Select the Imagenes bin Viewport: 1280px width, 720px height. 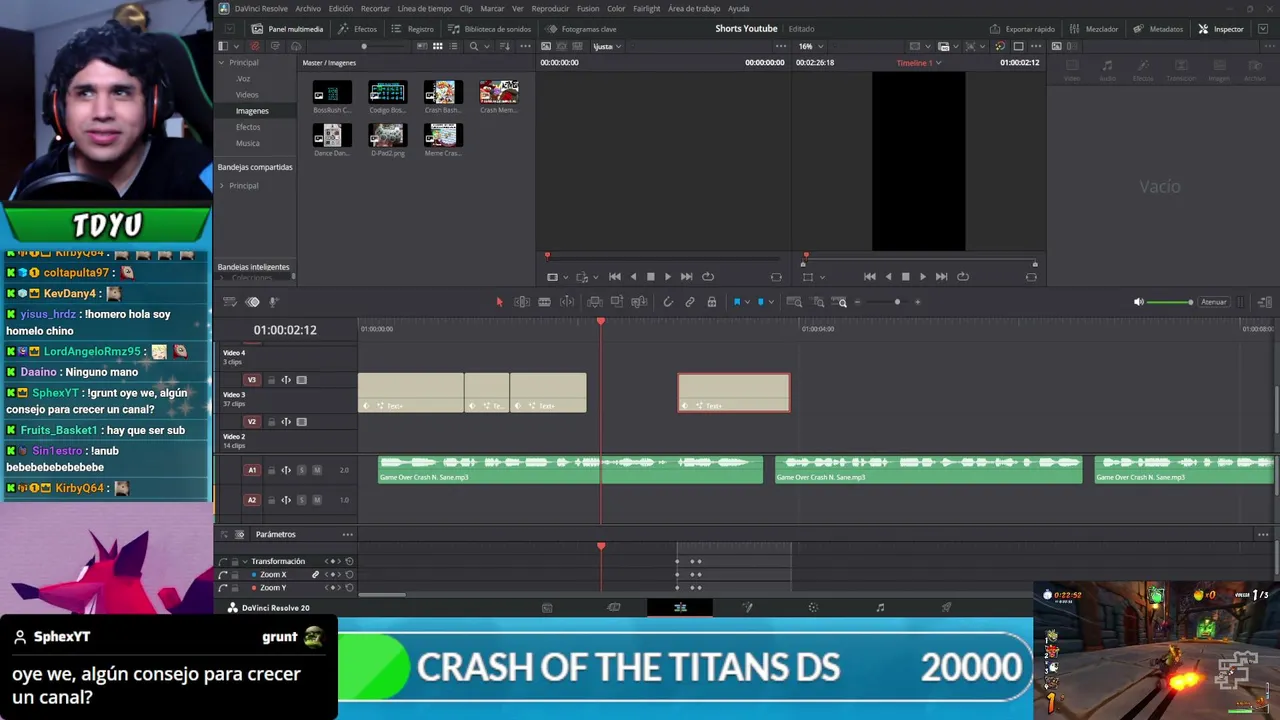[x=252, y=111]
